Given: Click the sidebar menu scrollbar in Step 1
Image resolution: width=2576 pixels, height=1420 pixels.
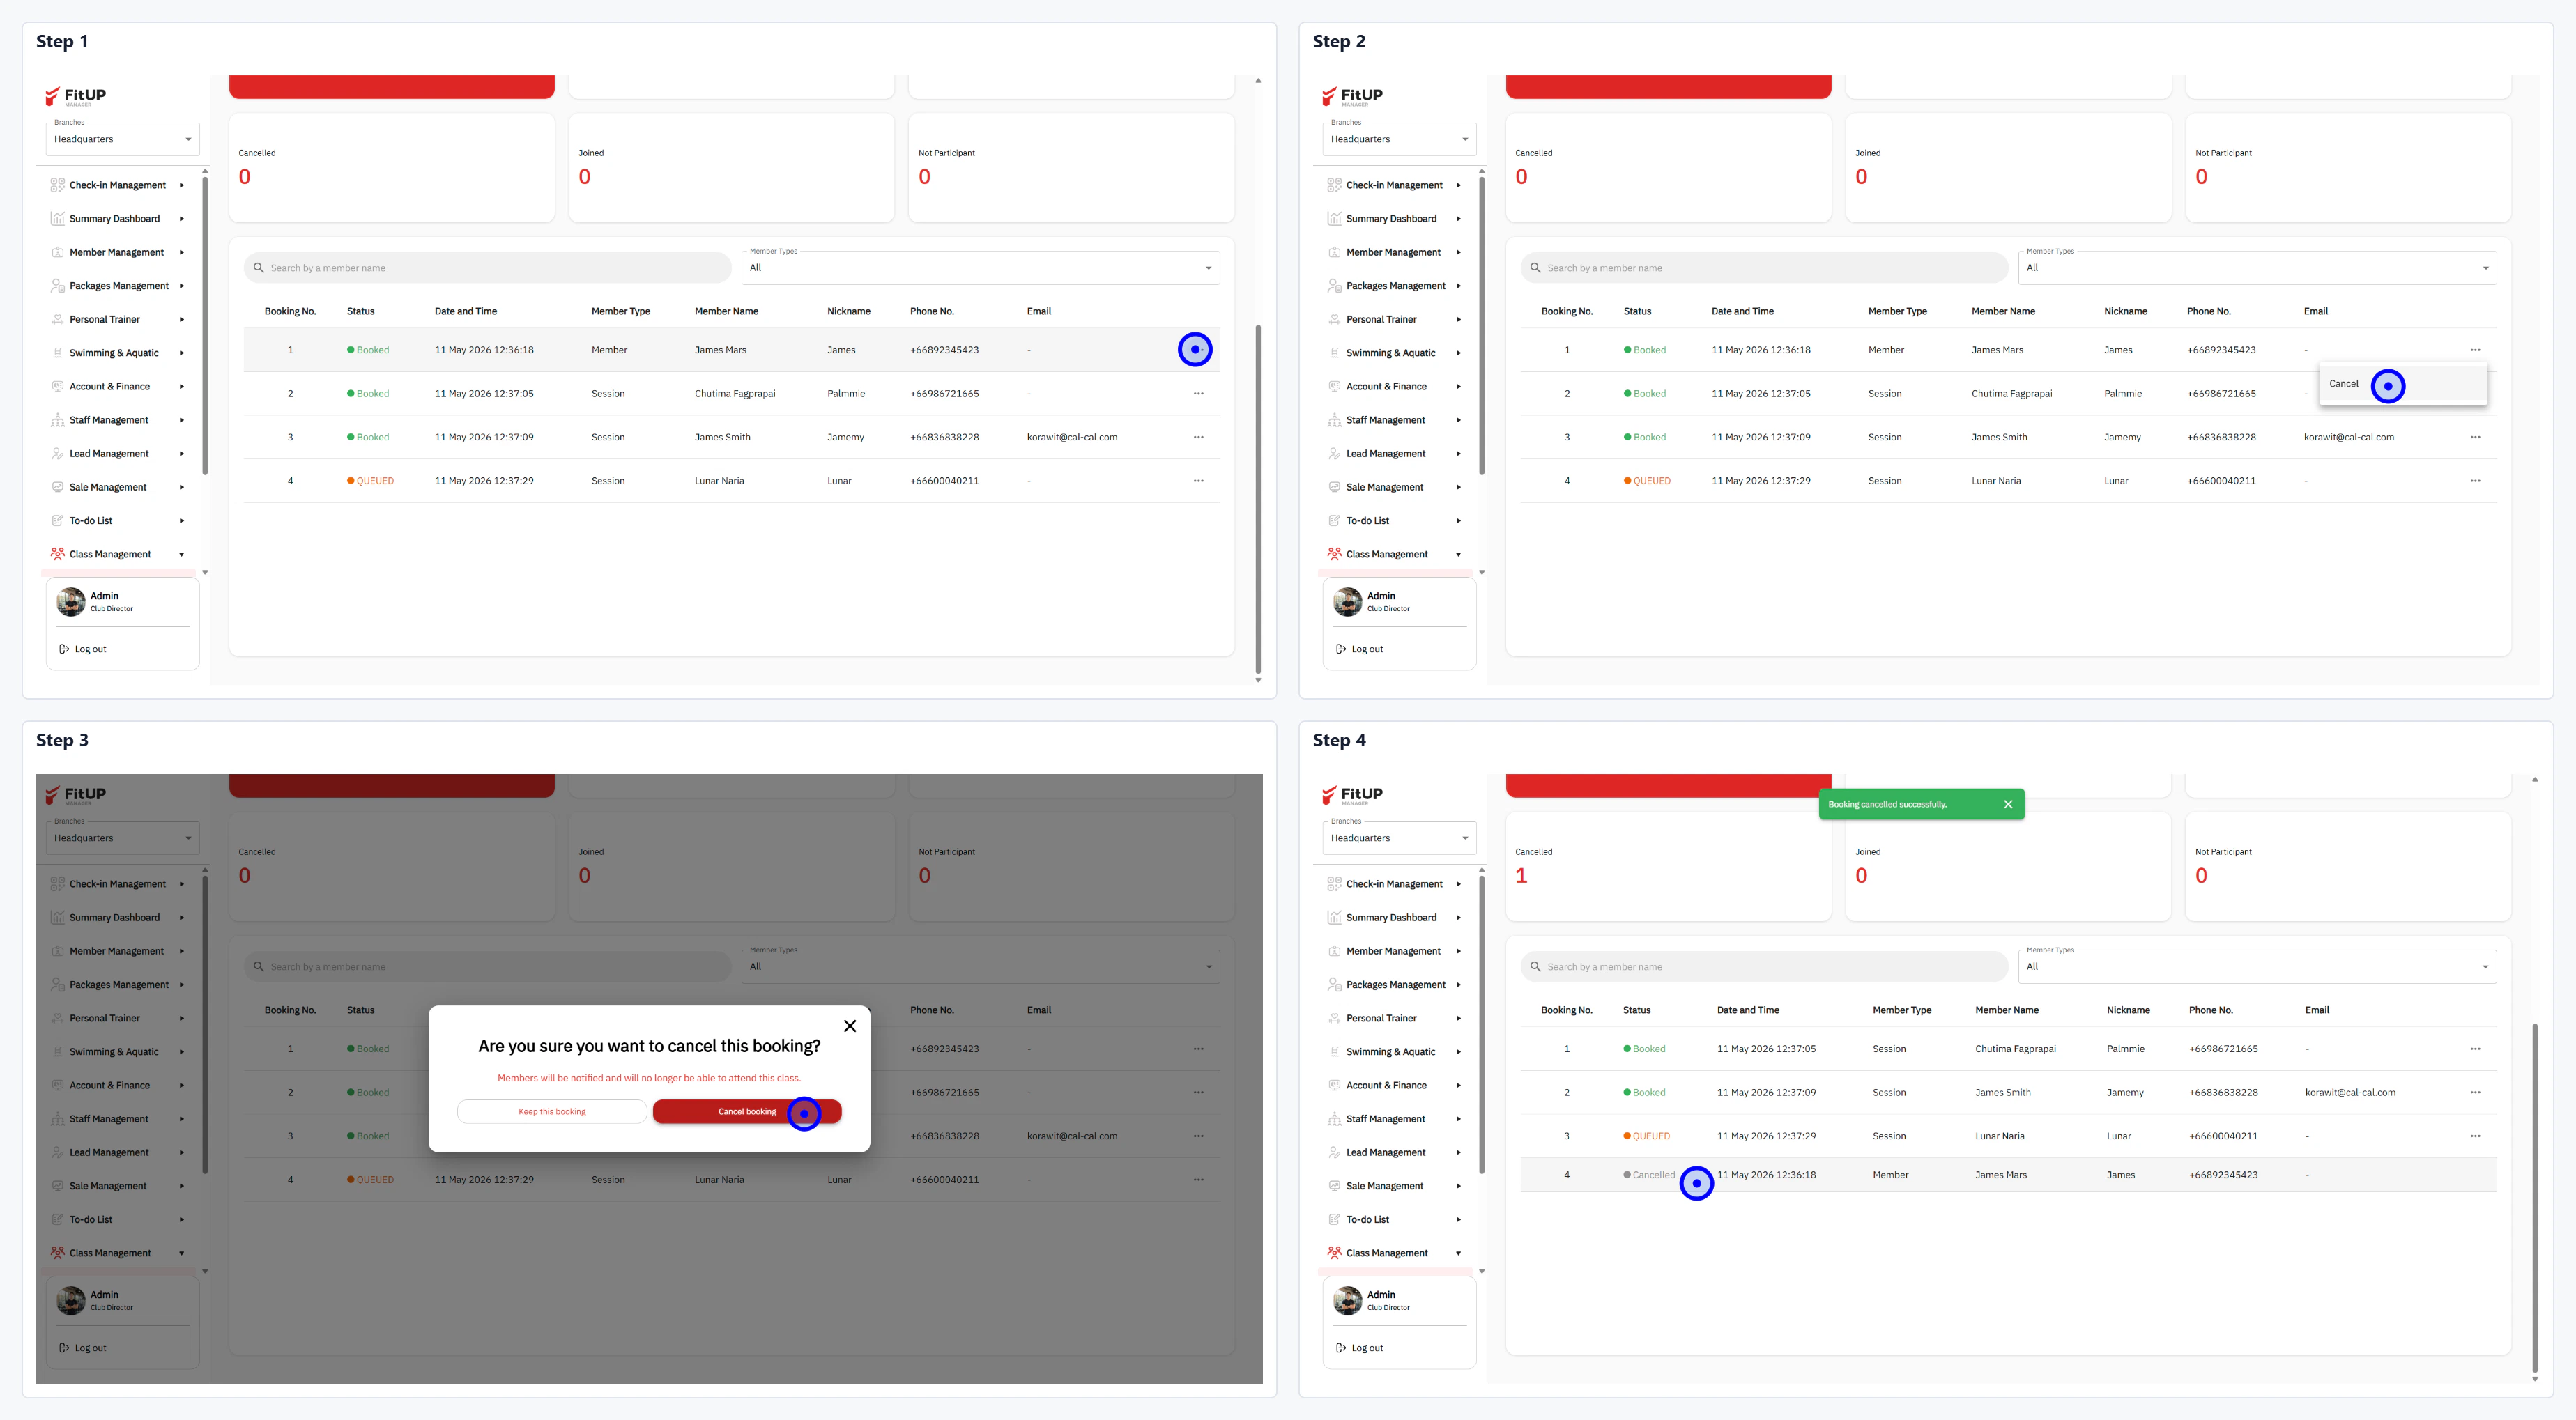Looking at the screenshot, I should click(x=205, y=325).
